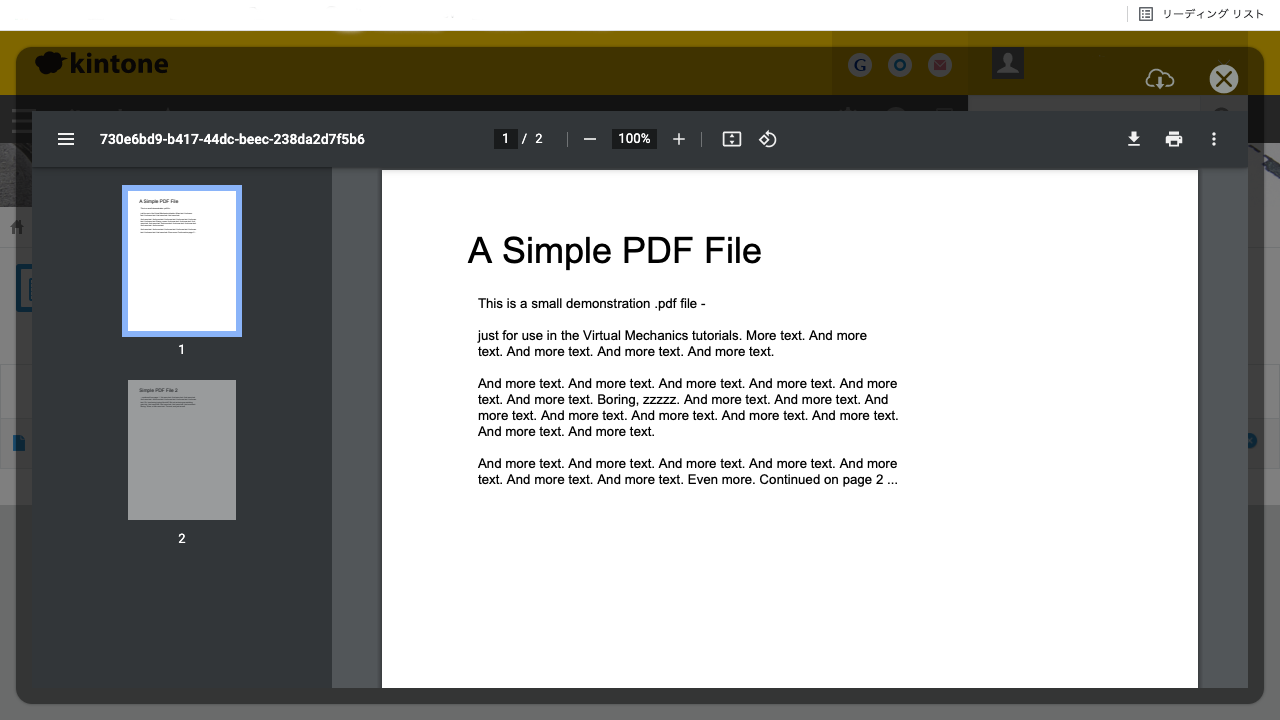1280x720 pixels.
Task: Select page 2 thumbnail
Action: (182, 450)
